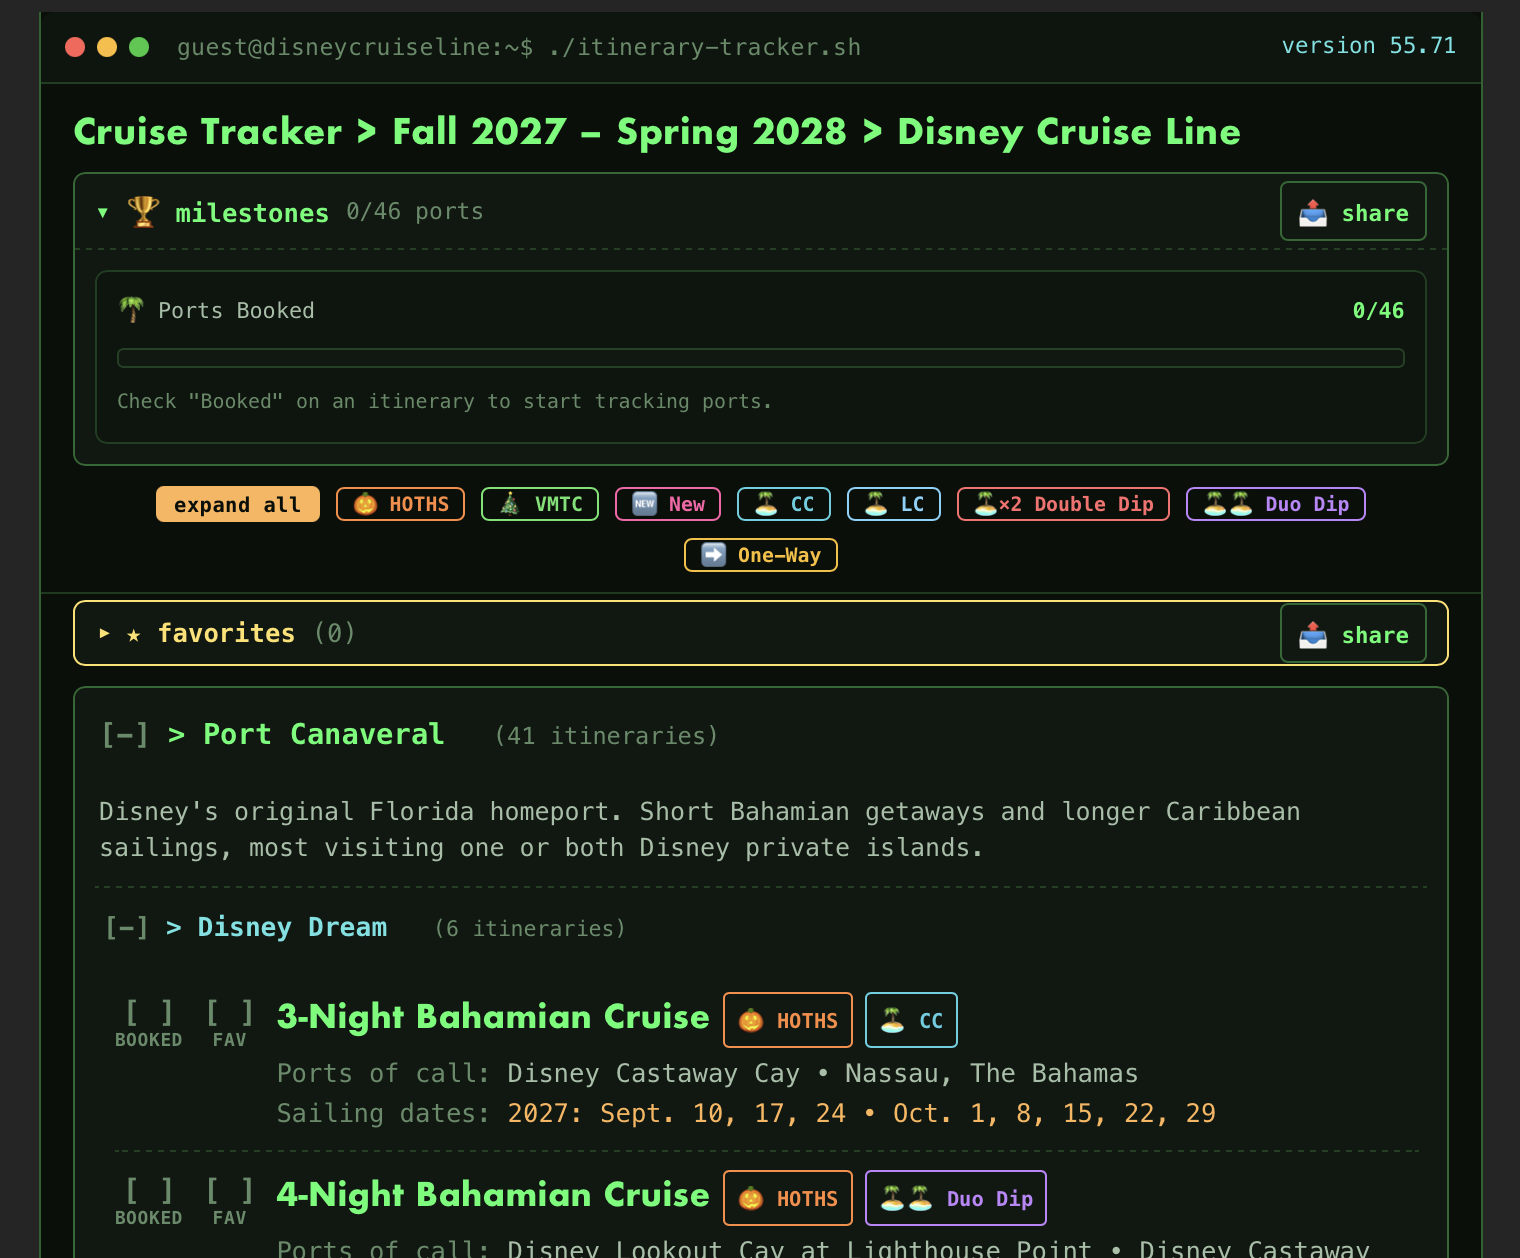Image resolution: width=1520 pixels, height=1258 pixels.
Task: Click the Duo Dip tag on 4-Night cruise
Action: (x=956, y=1198)
